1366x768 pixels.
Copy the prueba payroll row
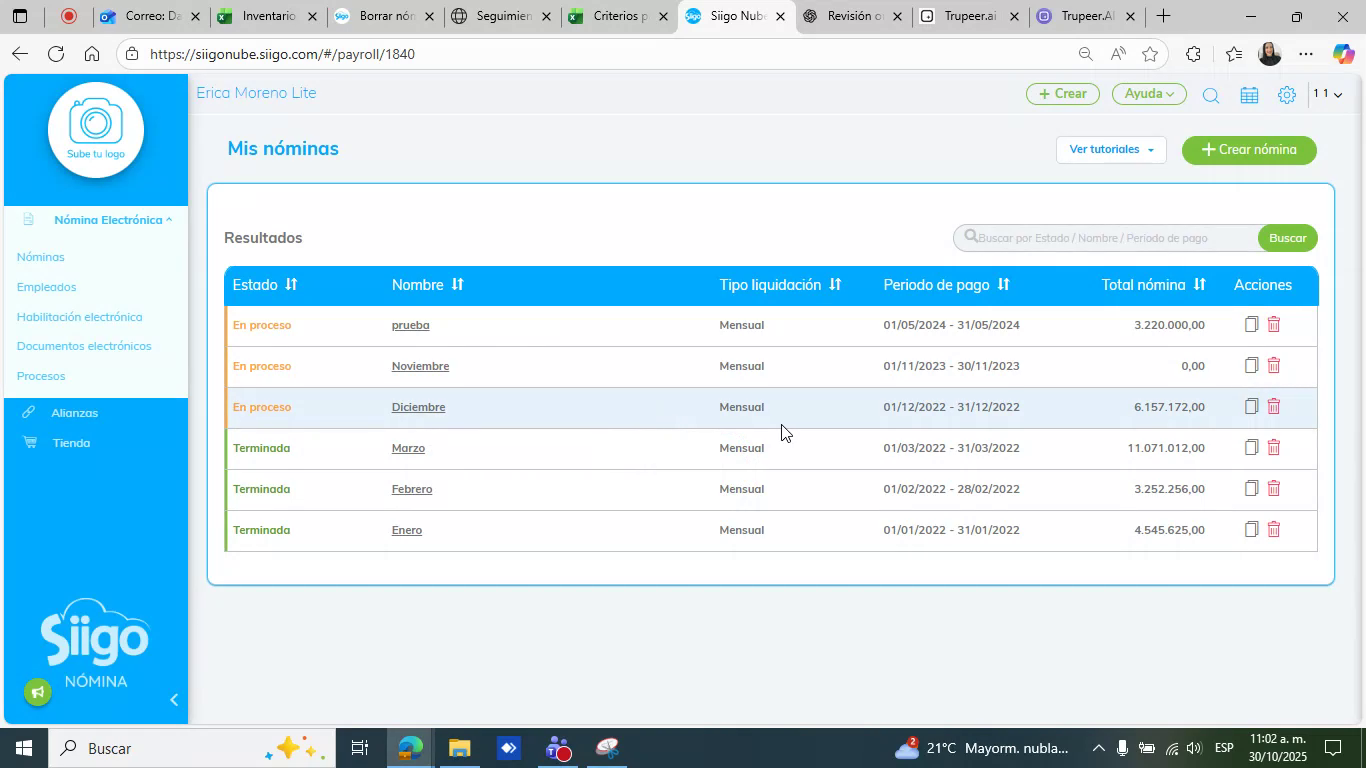[1251, 324]
